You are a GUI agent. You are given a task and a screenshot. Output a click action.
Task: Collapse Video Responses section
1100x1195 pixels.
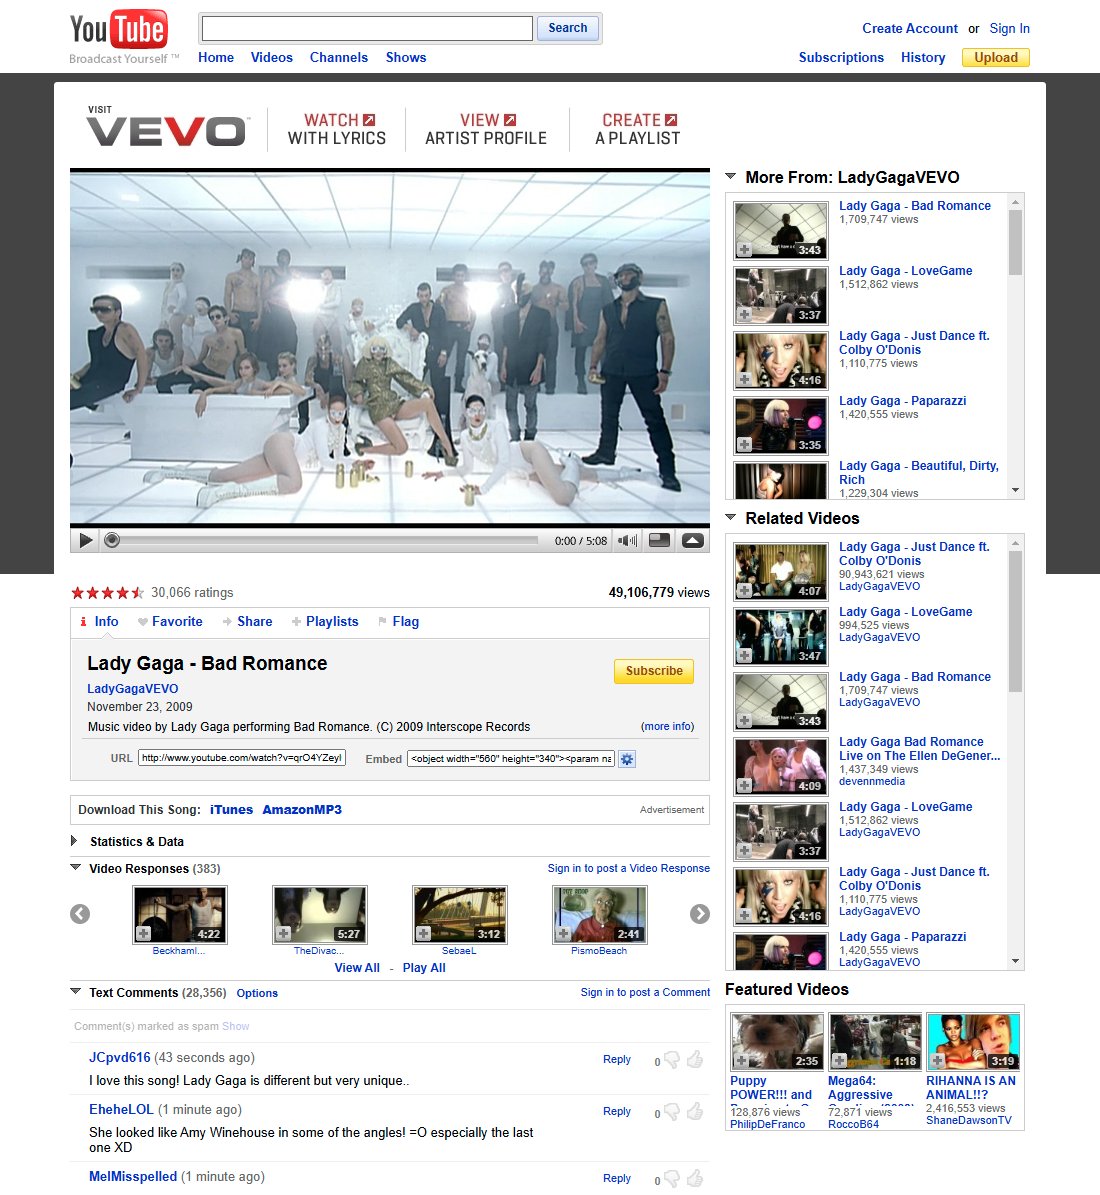(75, 867)
